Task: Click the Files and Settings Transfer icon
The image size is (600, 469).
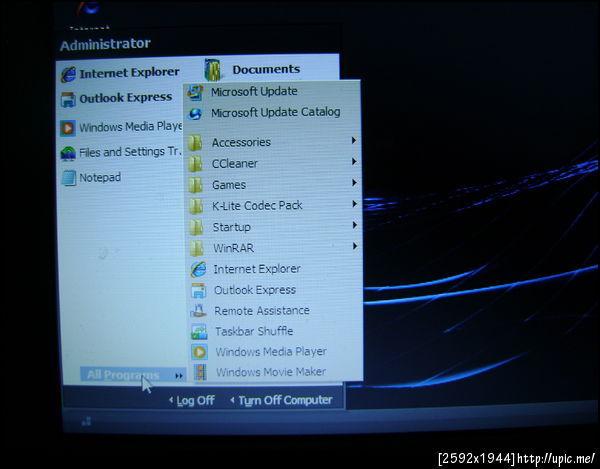Action: point(68,153)
